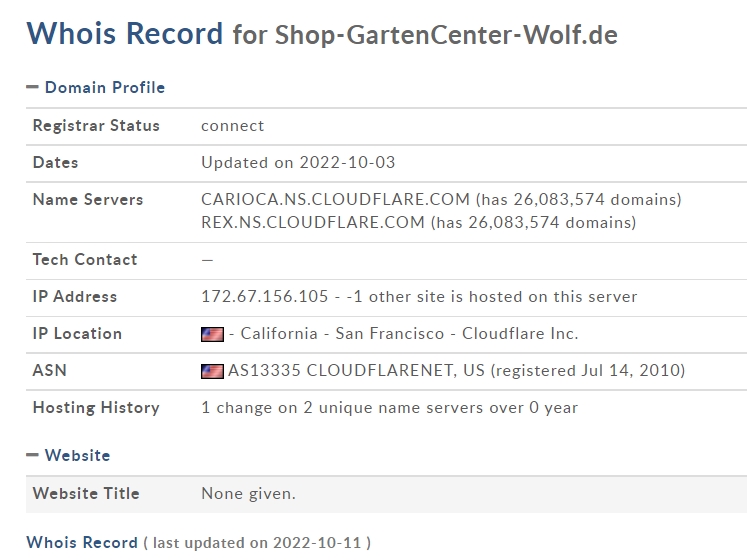
Task: Click the Hosting History label
Action: coord(96,407)
